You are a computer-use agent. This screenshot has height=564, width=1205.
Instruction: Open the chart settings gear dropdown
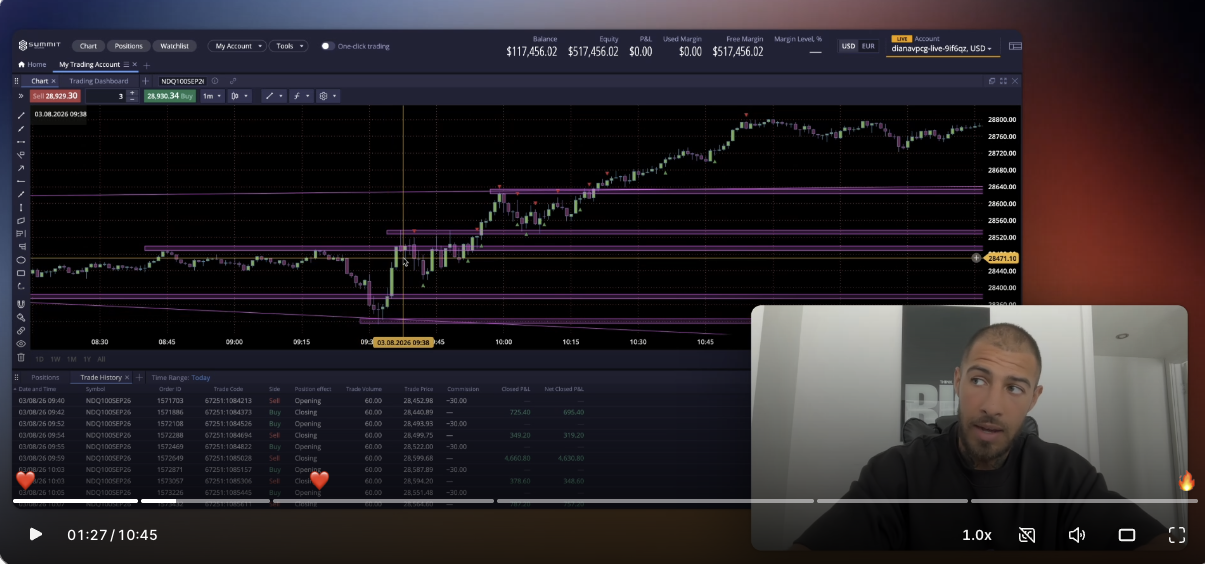pos(328,96)
